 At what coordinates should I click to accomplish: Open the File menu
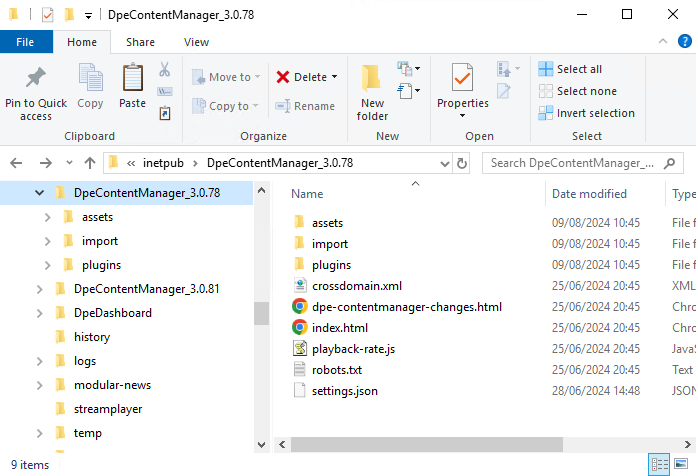tap(26, 42)
